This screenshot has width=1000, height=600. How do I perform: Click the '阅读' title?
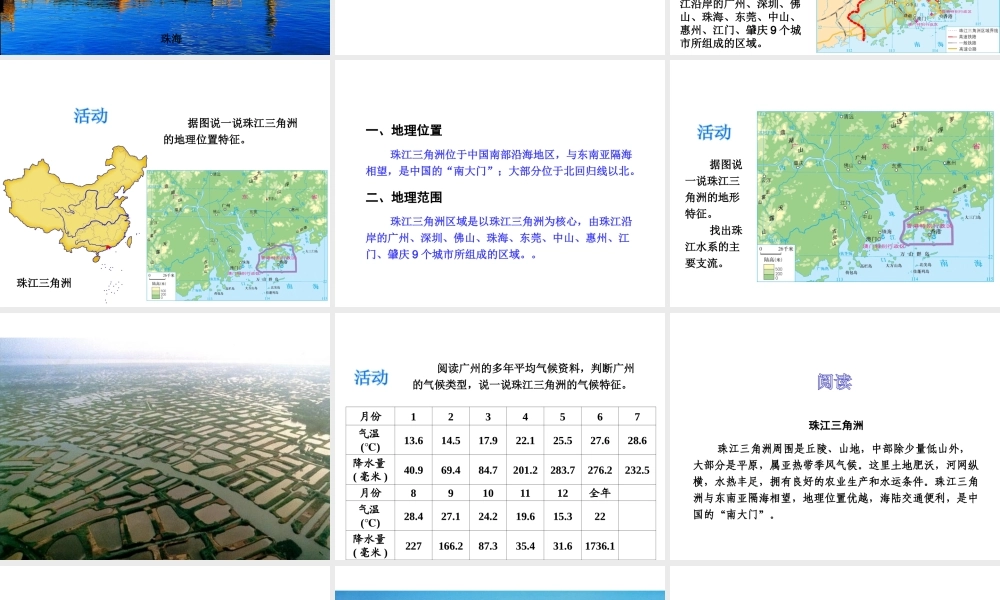tap(834, 381)
